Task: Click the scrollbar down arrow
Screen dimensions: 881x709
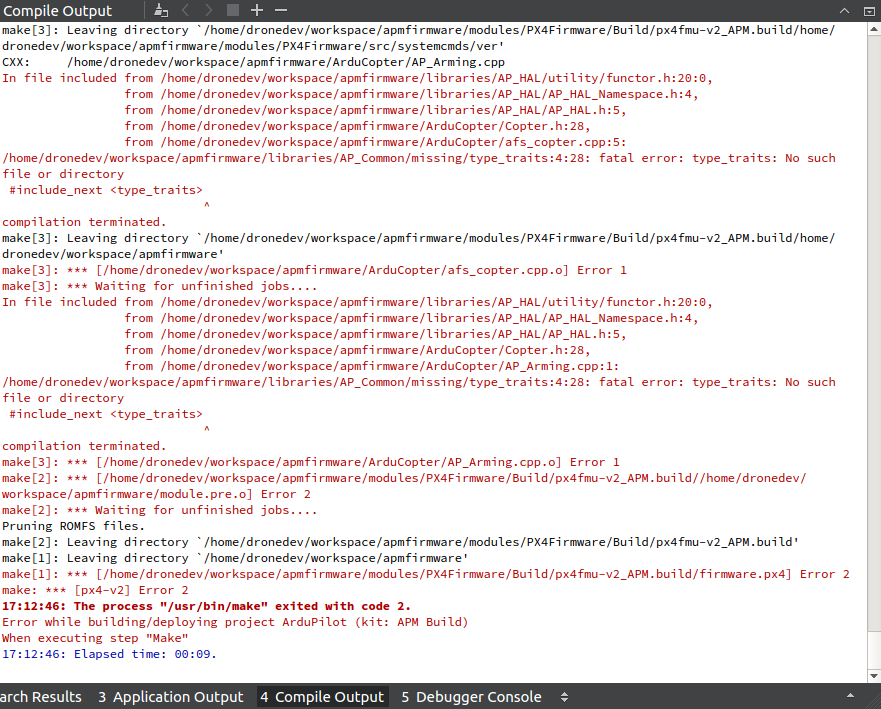Action: pyautogui.click(x=874, y=675)
